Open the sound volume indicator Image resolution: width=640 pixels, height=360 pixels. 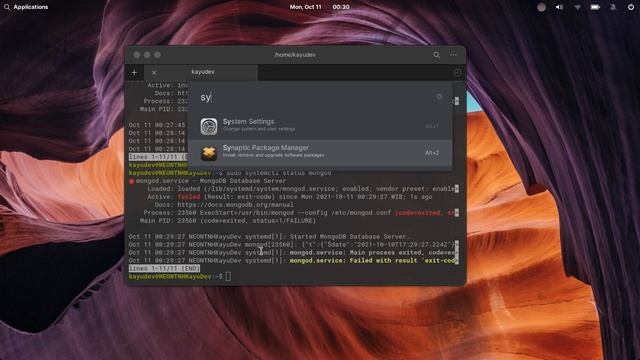(559, 7)
